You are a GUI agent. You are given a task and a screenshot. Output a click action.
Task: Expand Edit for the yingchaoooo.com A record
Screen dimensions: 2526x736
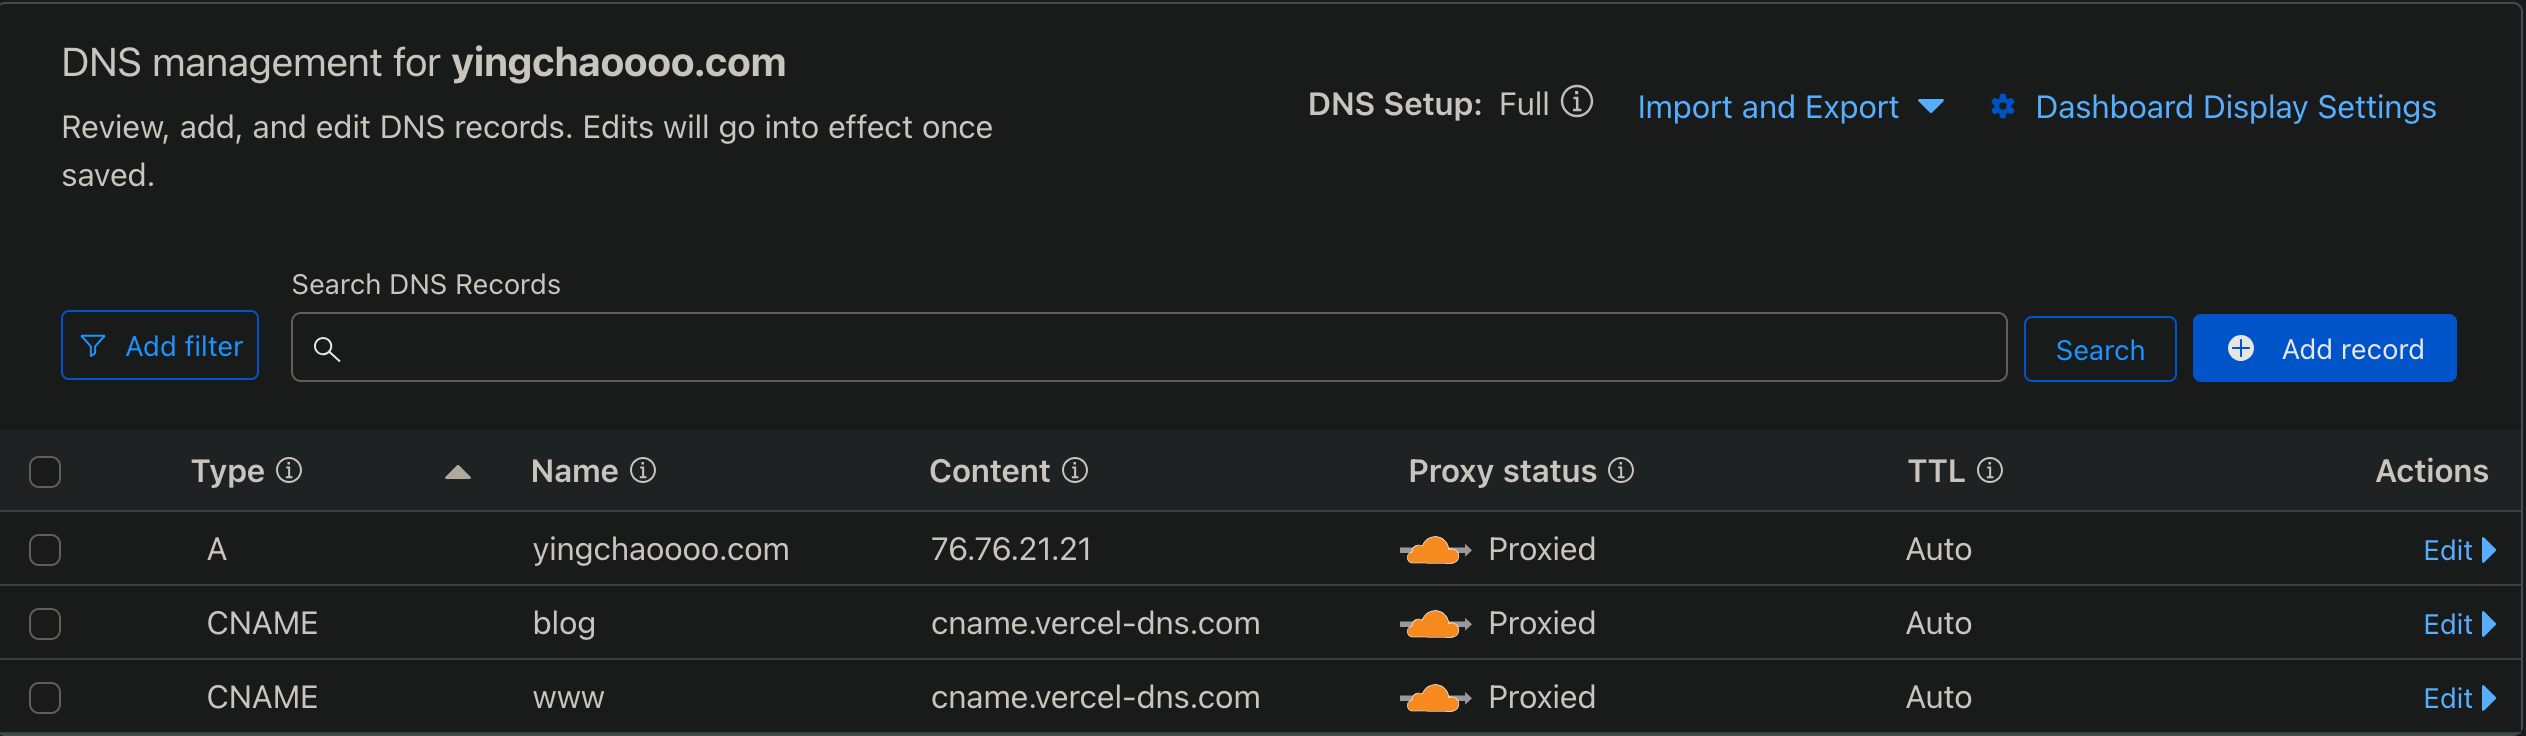[x=2459, y=550]
